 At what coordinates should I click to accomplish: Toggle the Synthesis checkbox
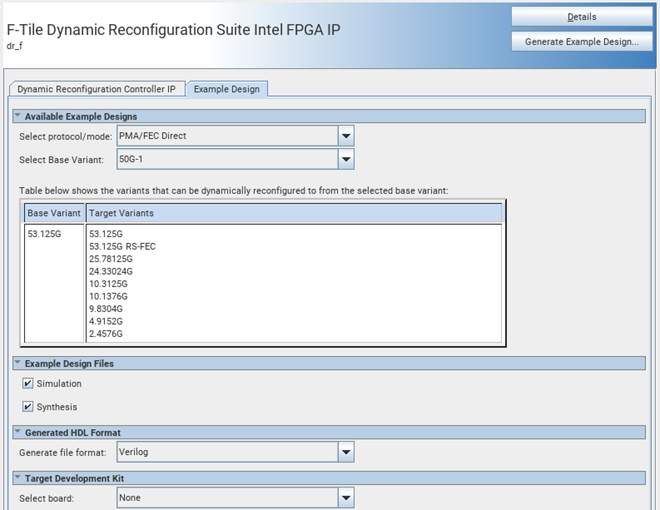(27, 407)
